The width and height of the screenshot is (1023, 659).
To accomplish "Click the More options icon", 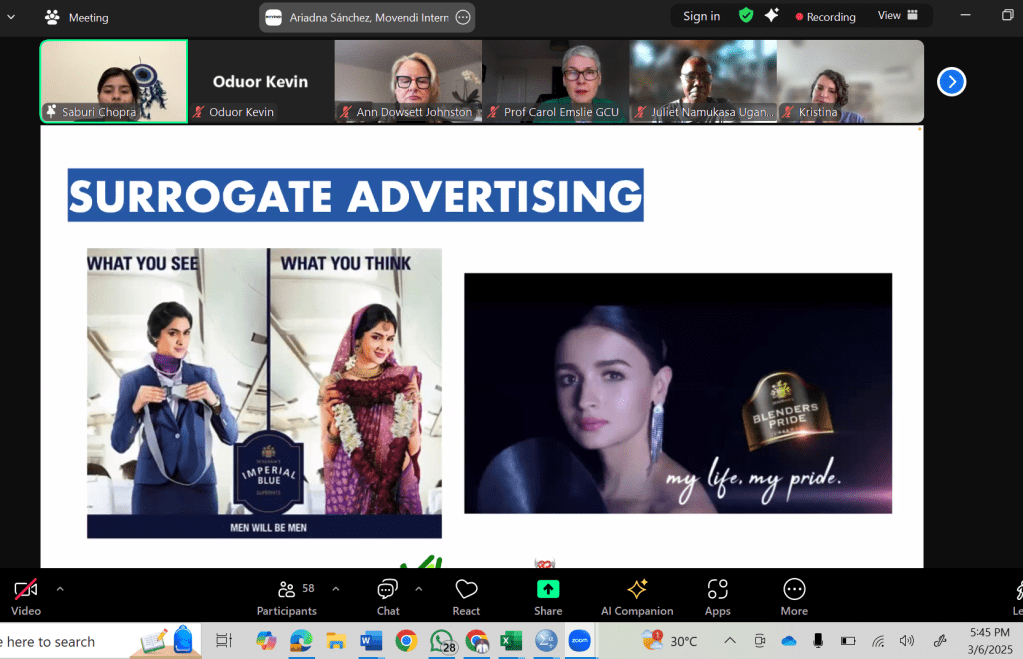I will pos(794,597).
